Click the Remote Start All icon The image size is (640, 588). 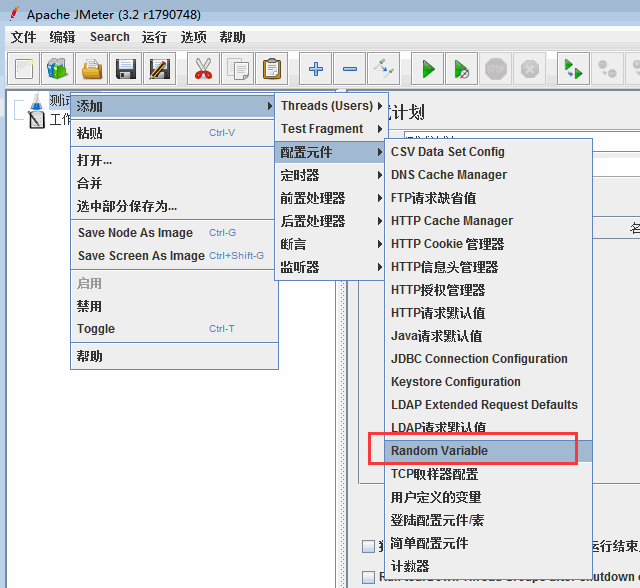(x=573, y=69)
